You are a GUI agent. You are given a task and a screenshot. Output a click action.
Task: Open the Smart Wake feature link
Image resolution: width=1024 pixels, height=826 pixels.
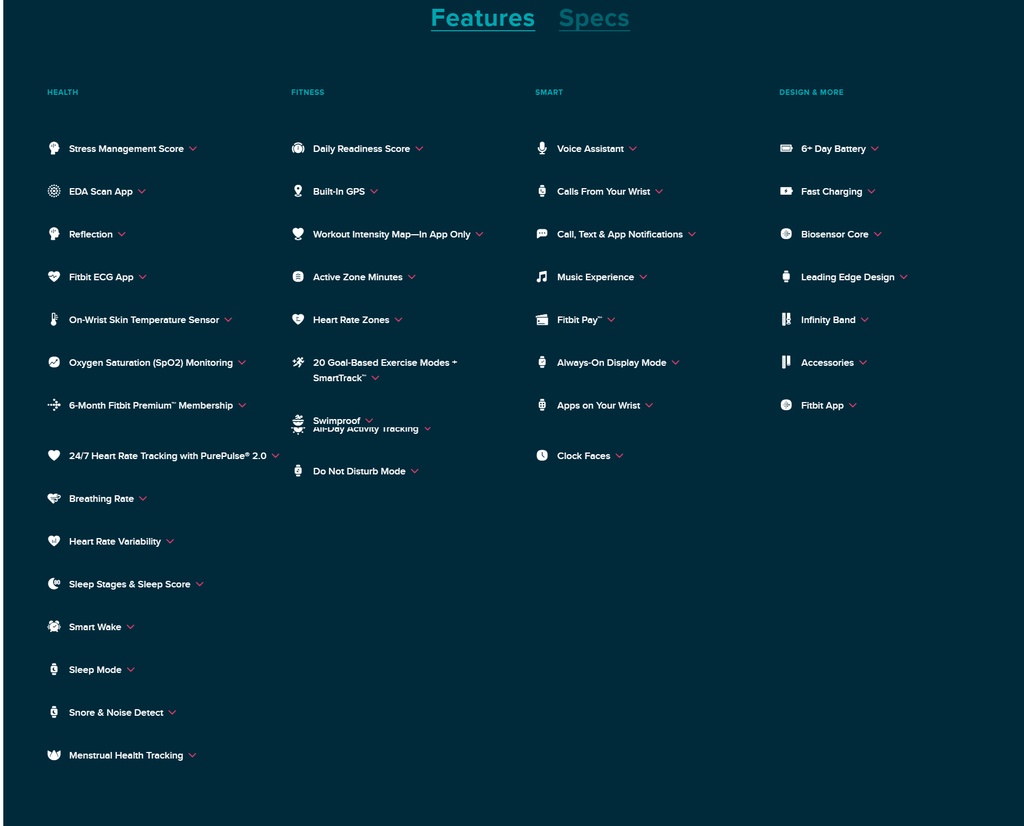point(95,627)
